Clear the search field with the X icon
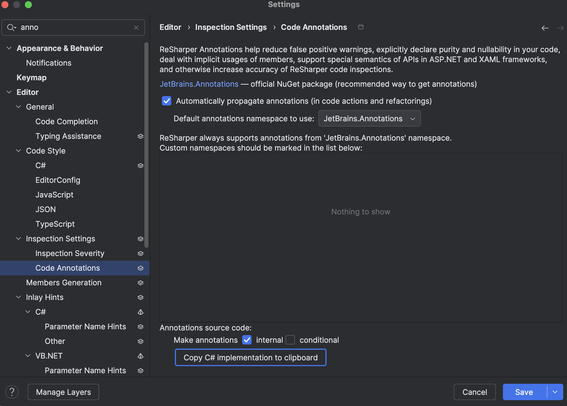This screenshot has height=406, width=567. 136,27
